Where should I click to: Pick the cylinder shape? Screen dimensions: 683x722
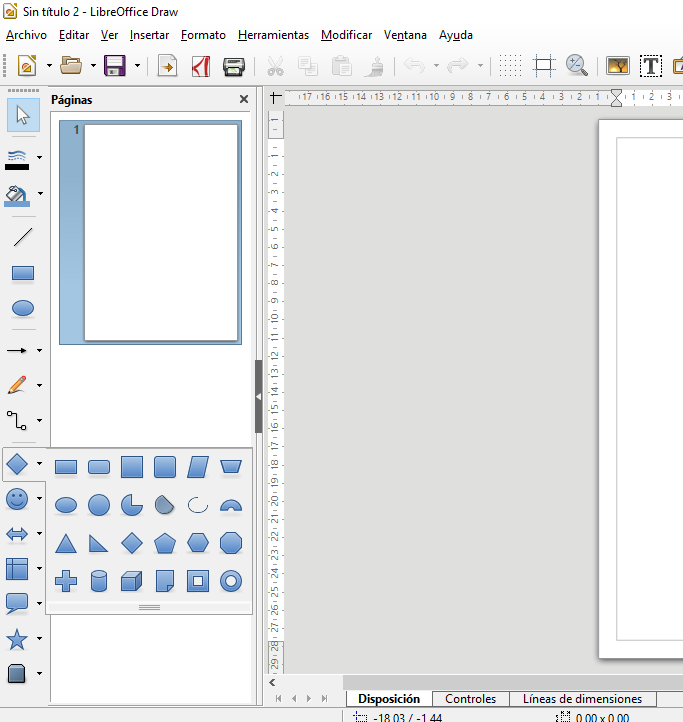99,581
